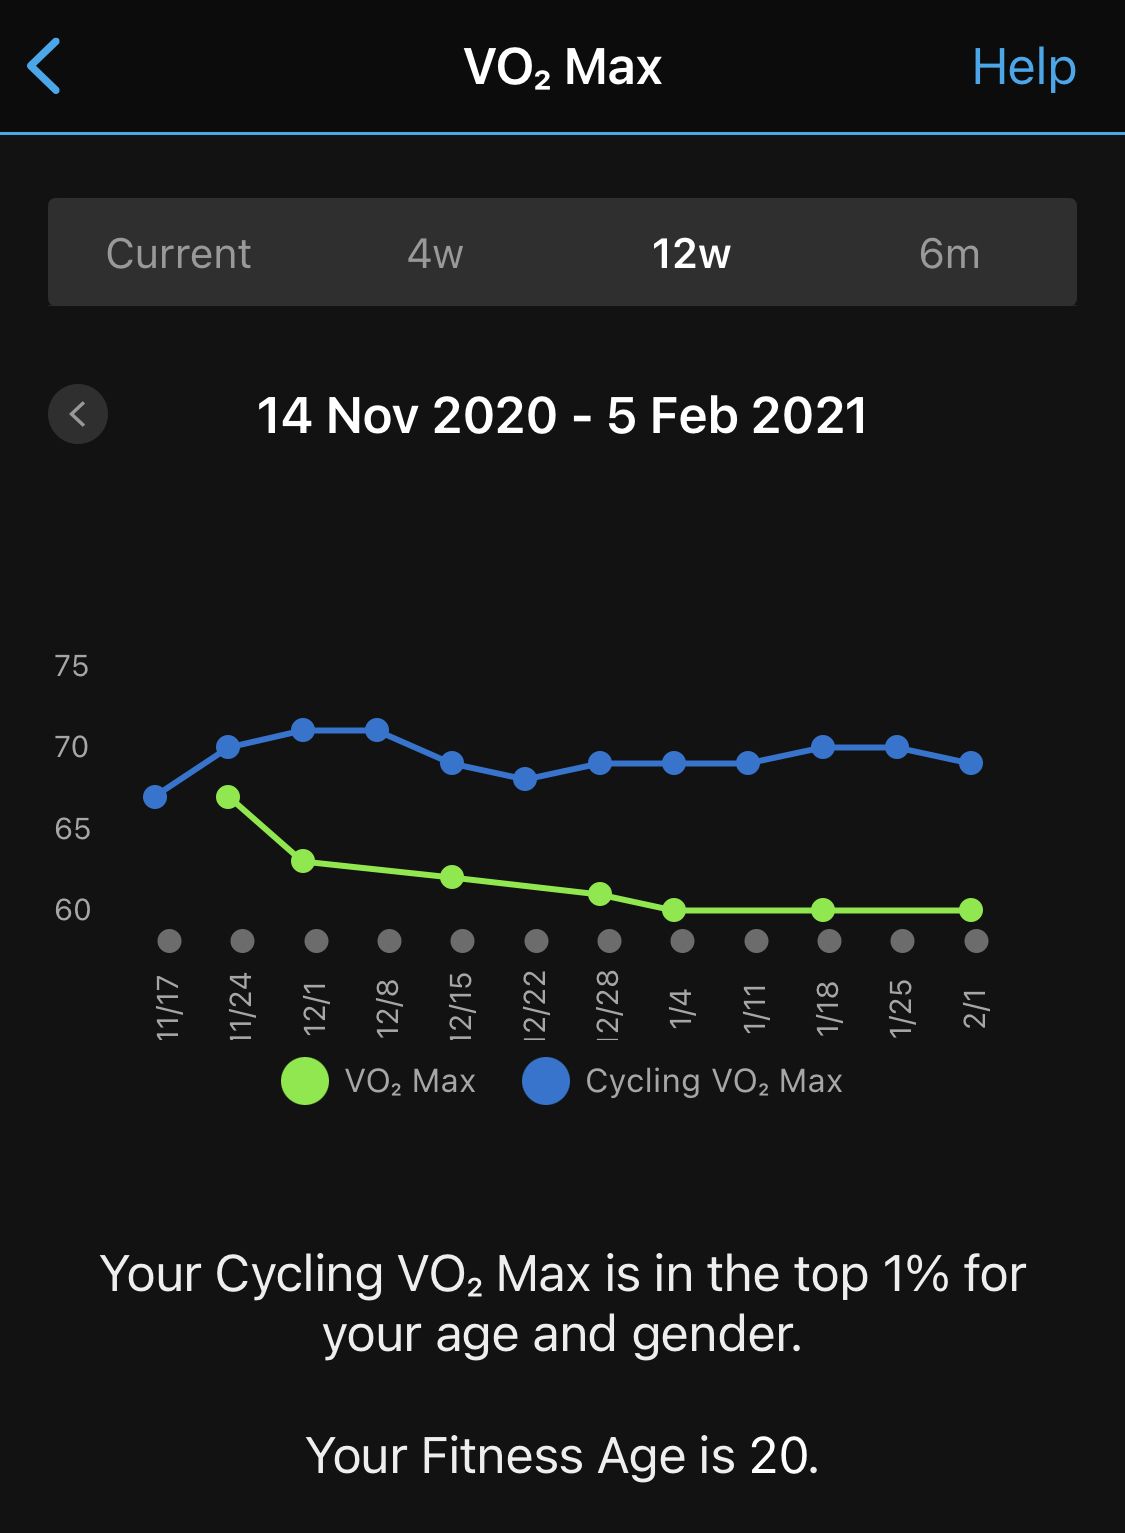Select the gray 2/1 week marker dot
The height and width of the screenshot is (1533, 1125).
pyautogui.click(x=976, y=941)
